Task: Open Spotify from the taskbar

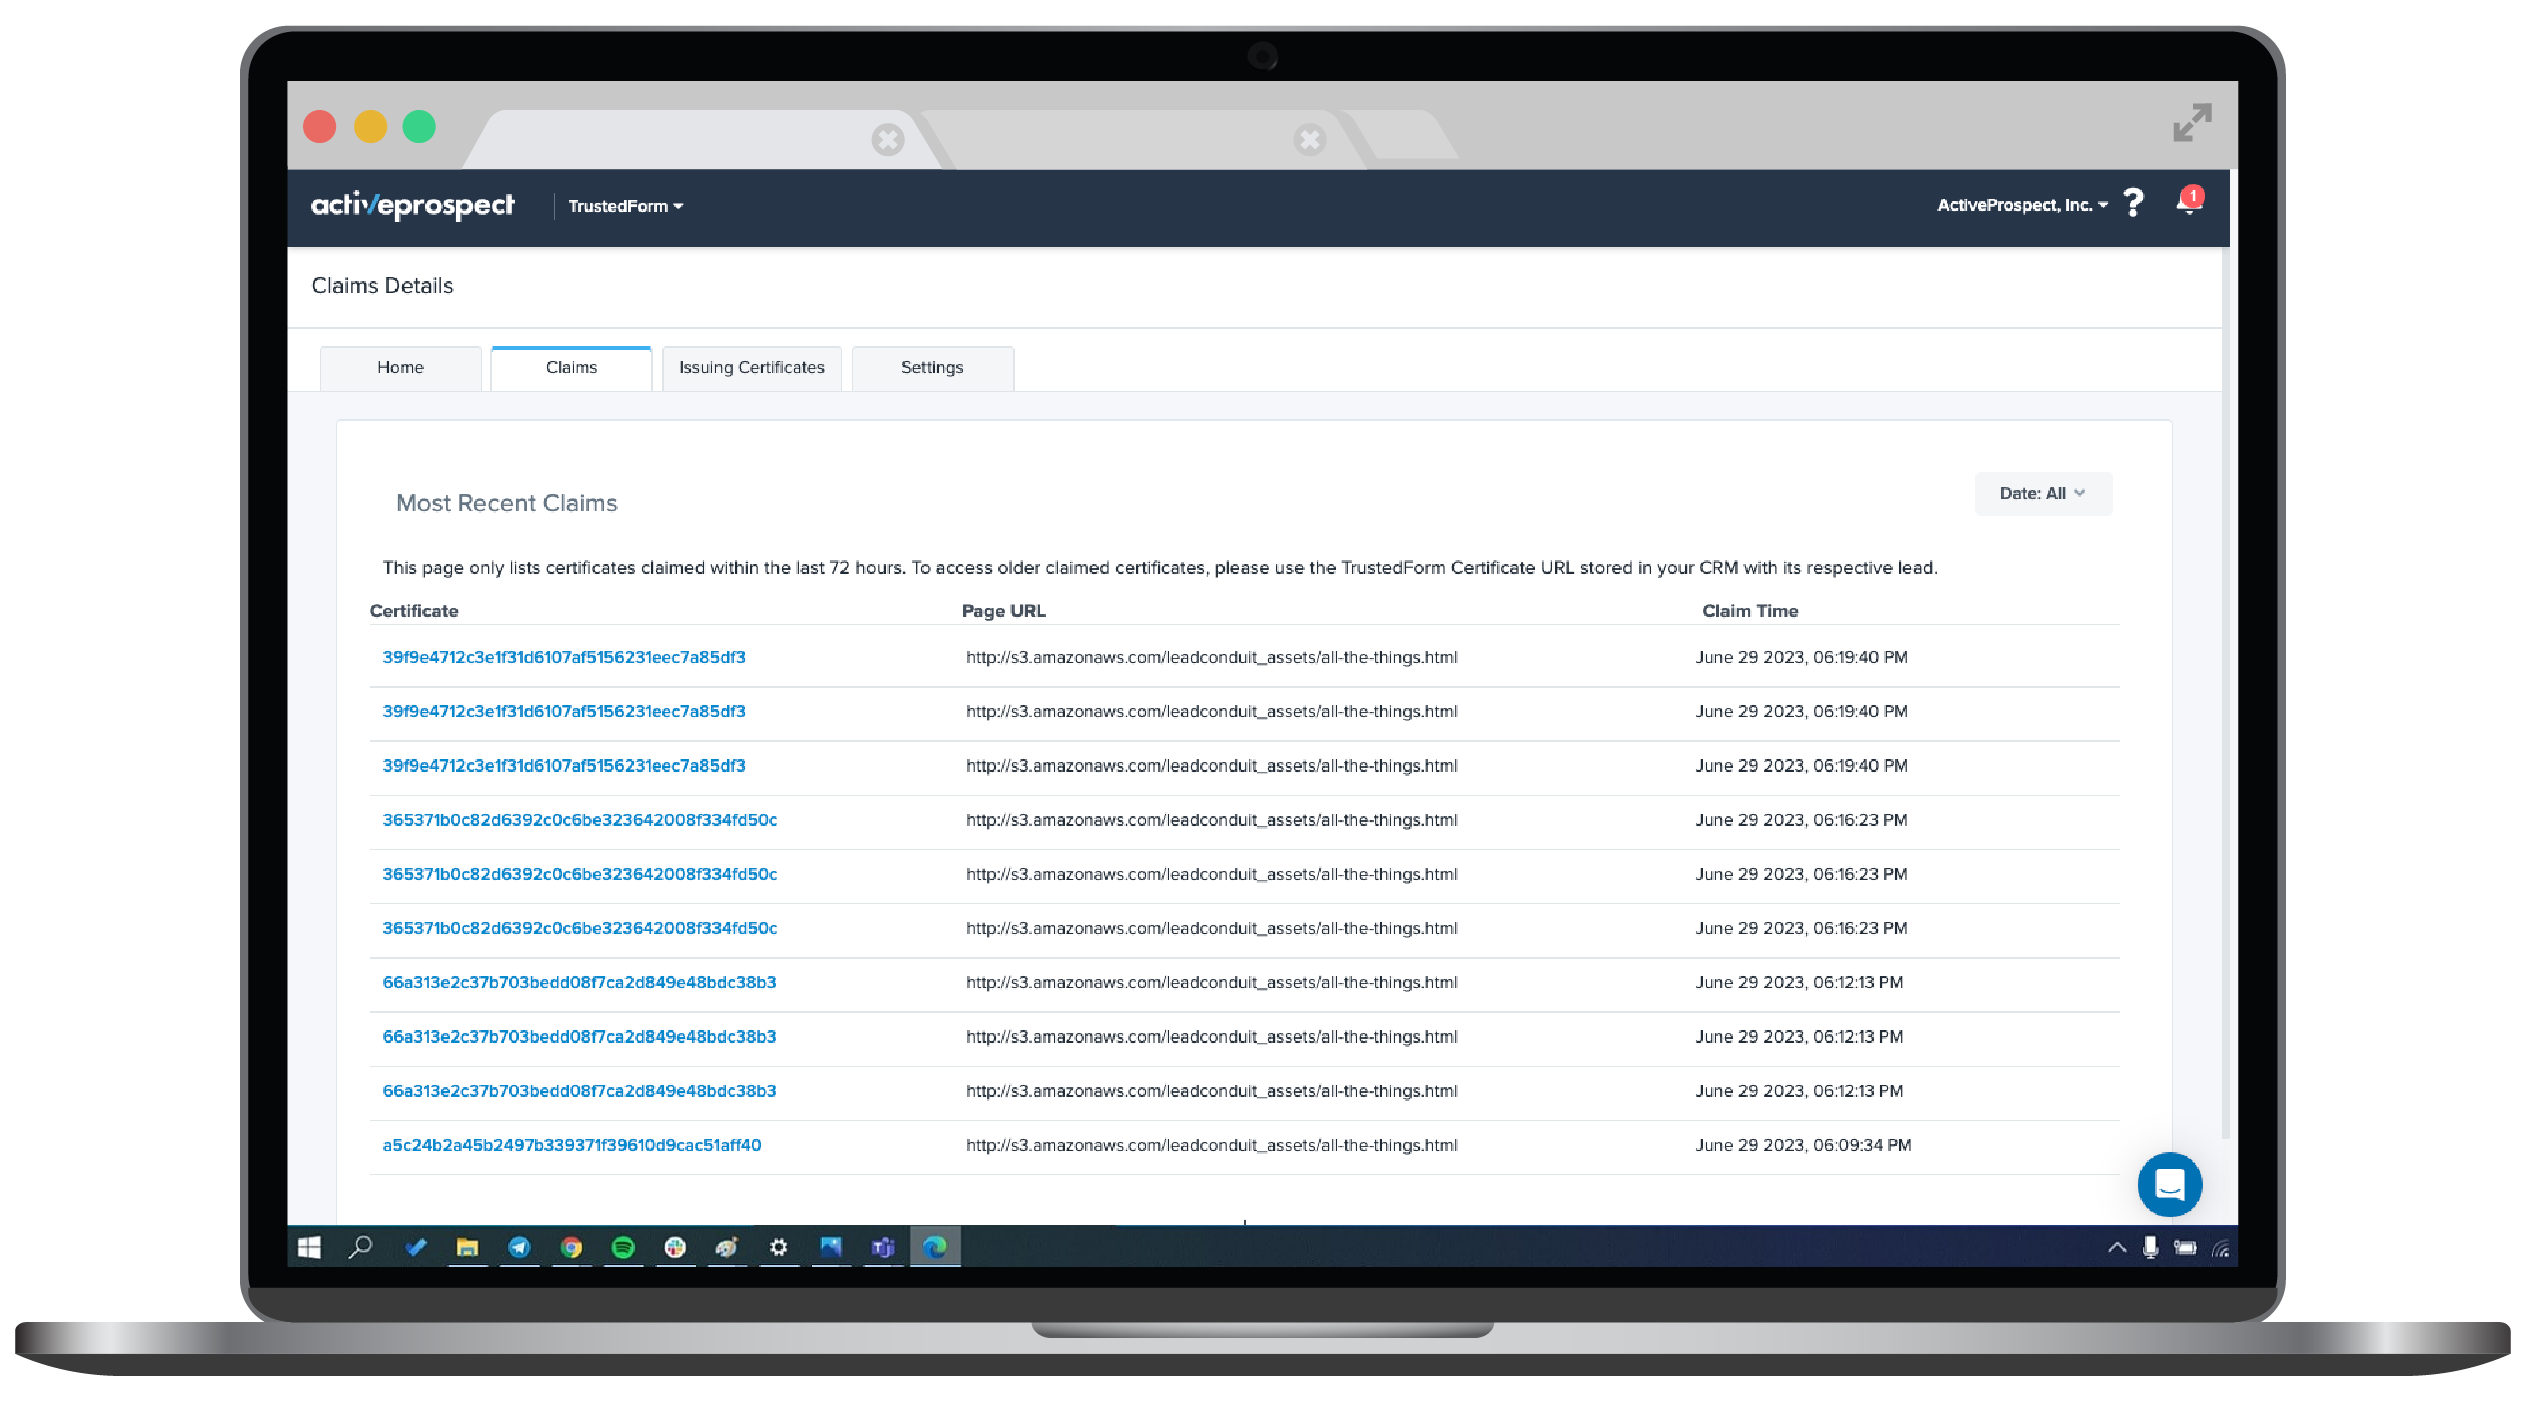Action: point(623,1247)
